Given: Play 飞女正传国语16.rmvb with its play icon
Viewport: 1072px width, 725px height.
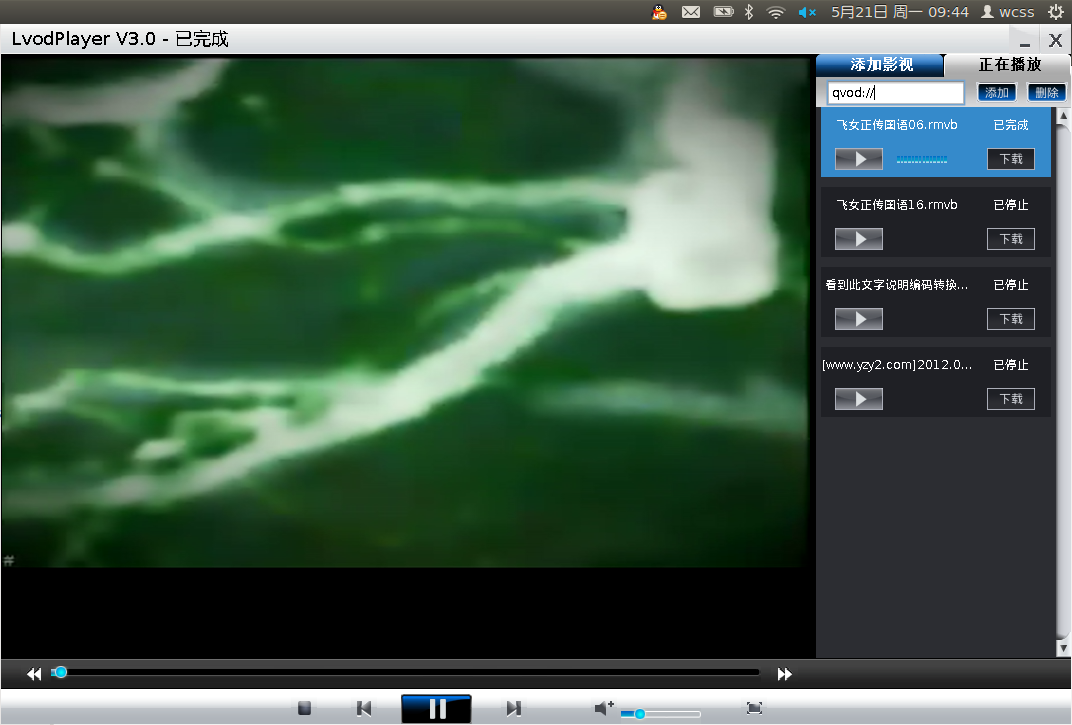Looking at the screenshot, I should (859, 239).
